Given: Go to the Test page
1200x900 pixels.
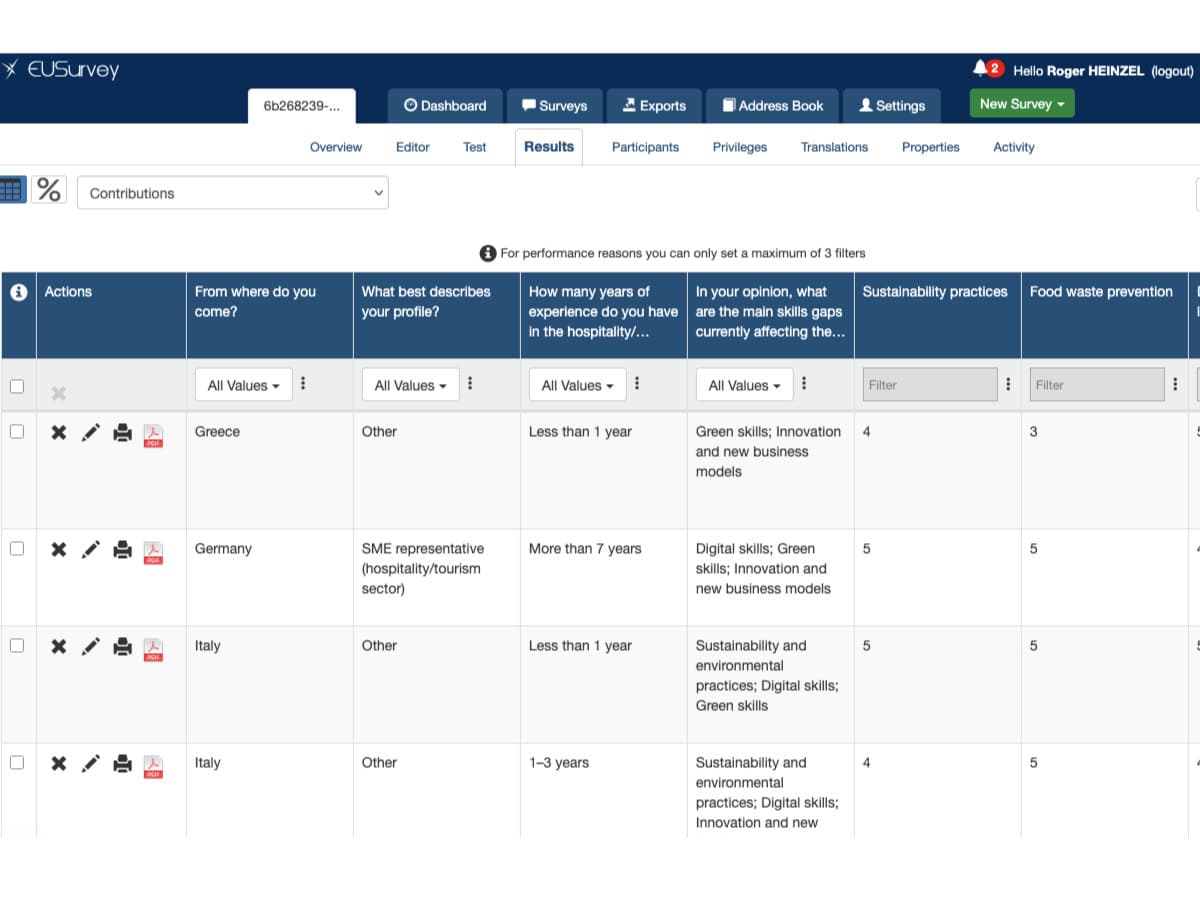Looking at the screenshot, I should pos(475,147).
